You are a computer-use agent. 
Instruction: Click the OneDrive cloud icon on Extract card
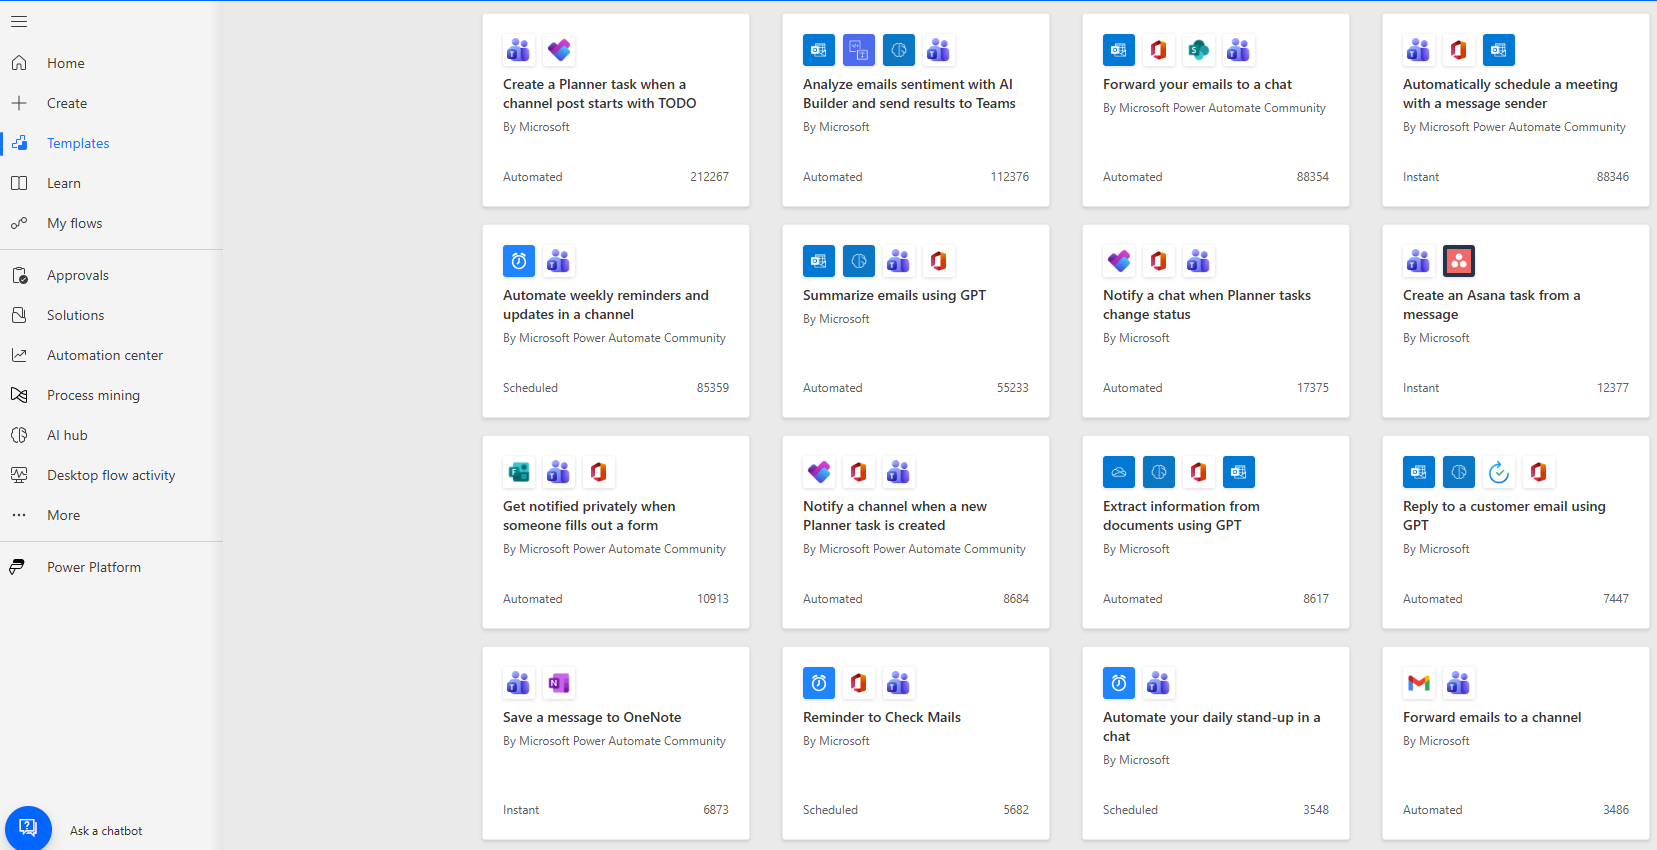point(1118,472)
